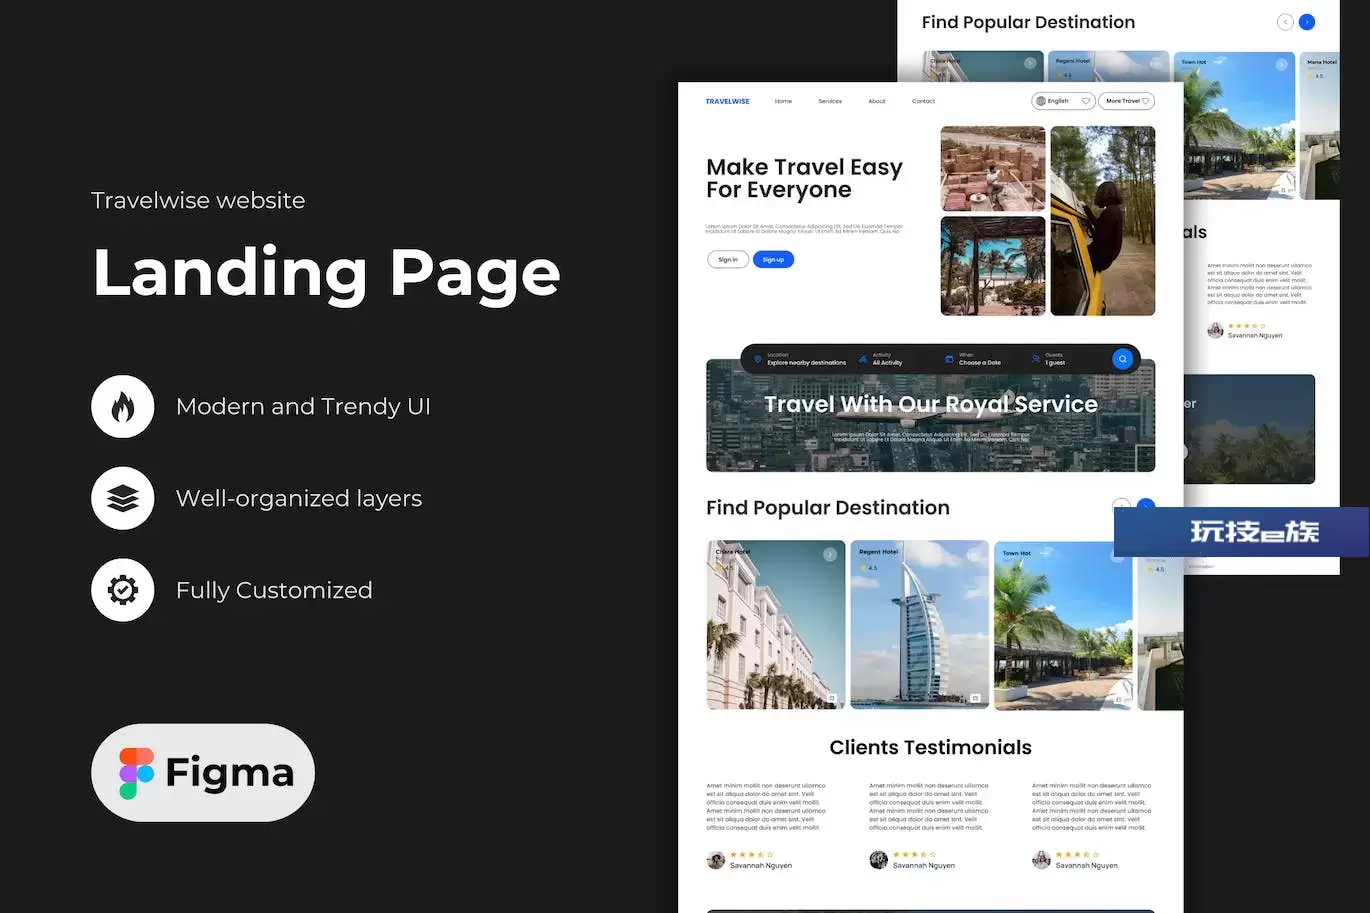The width and height of the screenshot is (1370, 913).
Task: Click the Clients Testimonials heading
Action: [931, 748]
